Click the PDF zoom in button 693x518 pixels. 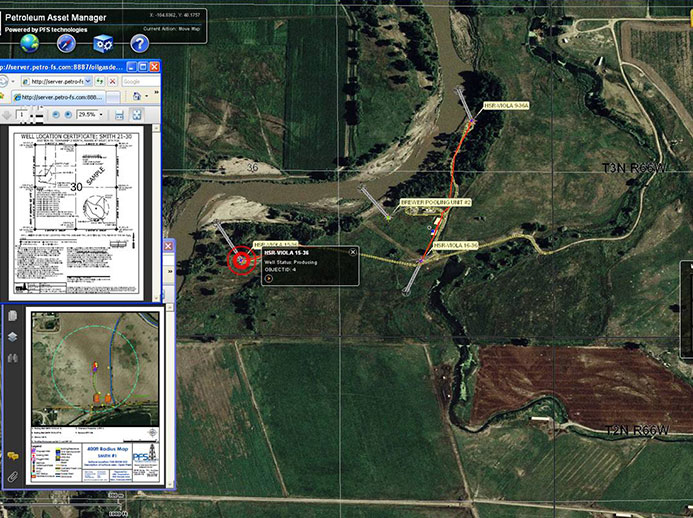68,114
